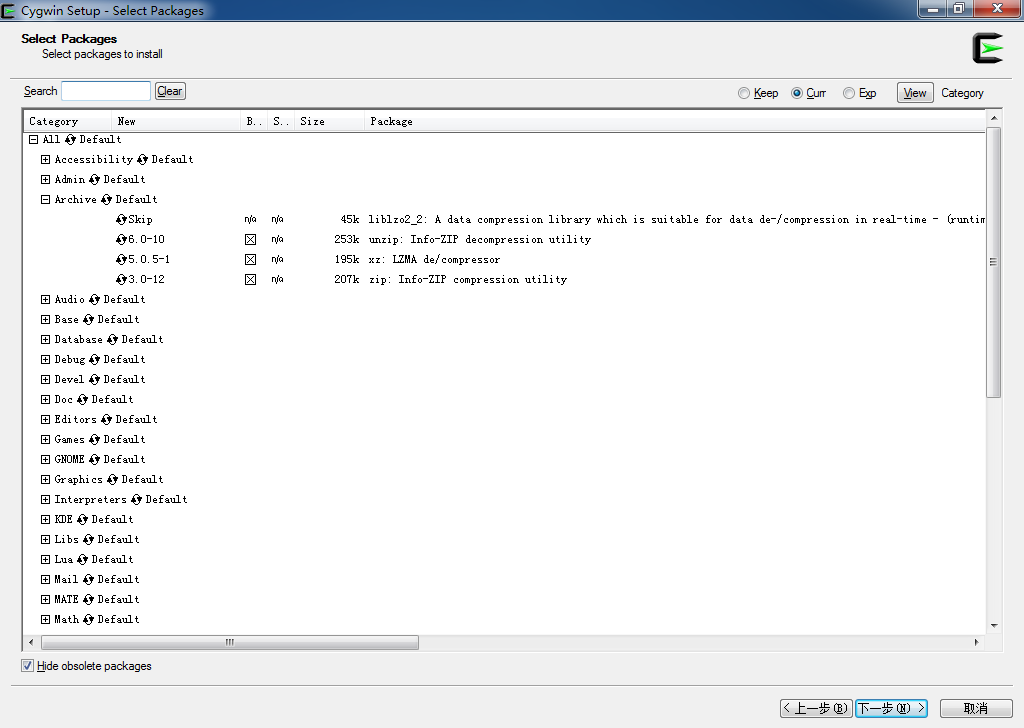Select the 'xz: LZMA de/compressor' package text
Viewport: 1024px width, 728px height.
(434, 260)
